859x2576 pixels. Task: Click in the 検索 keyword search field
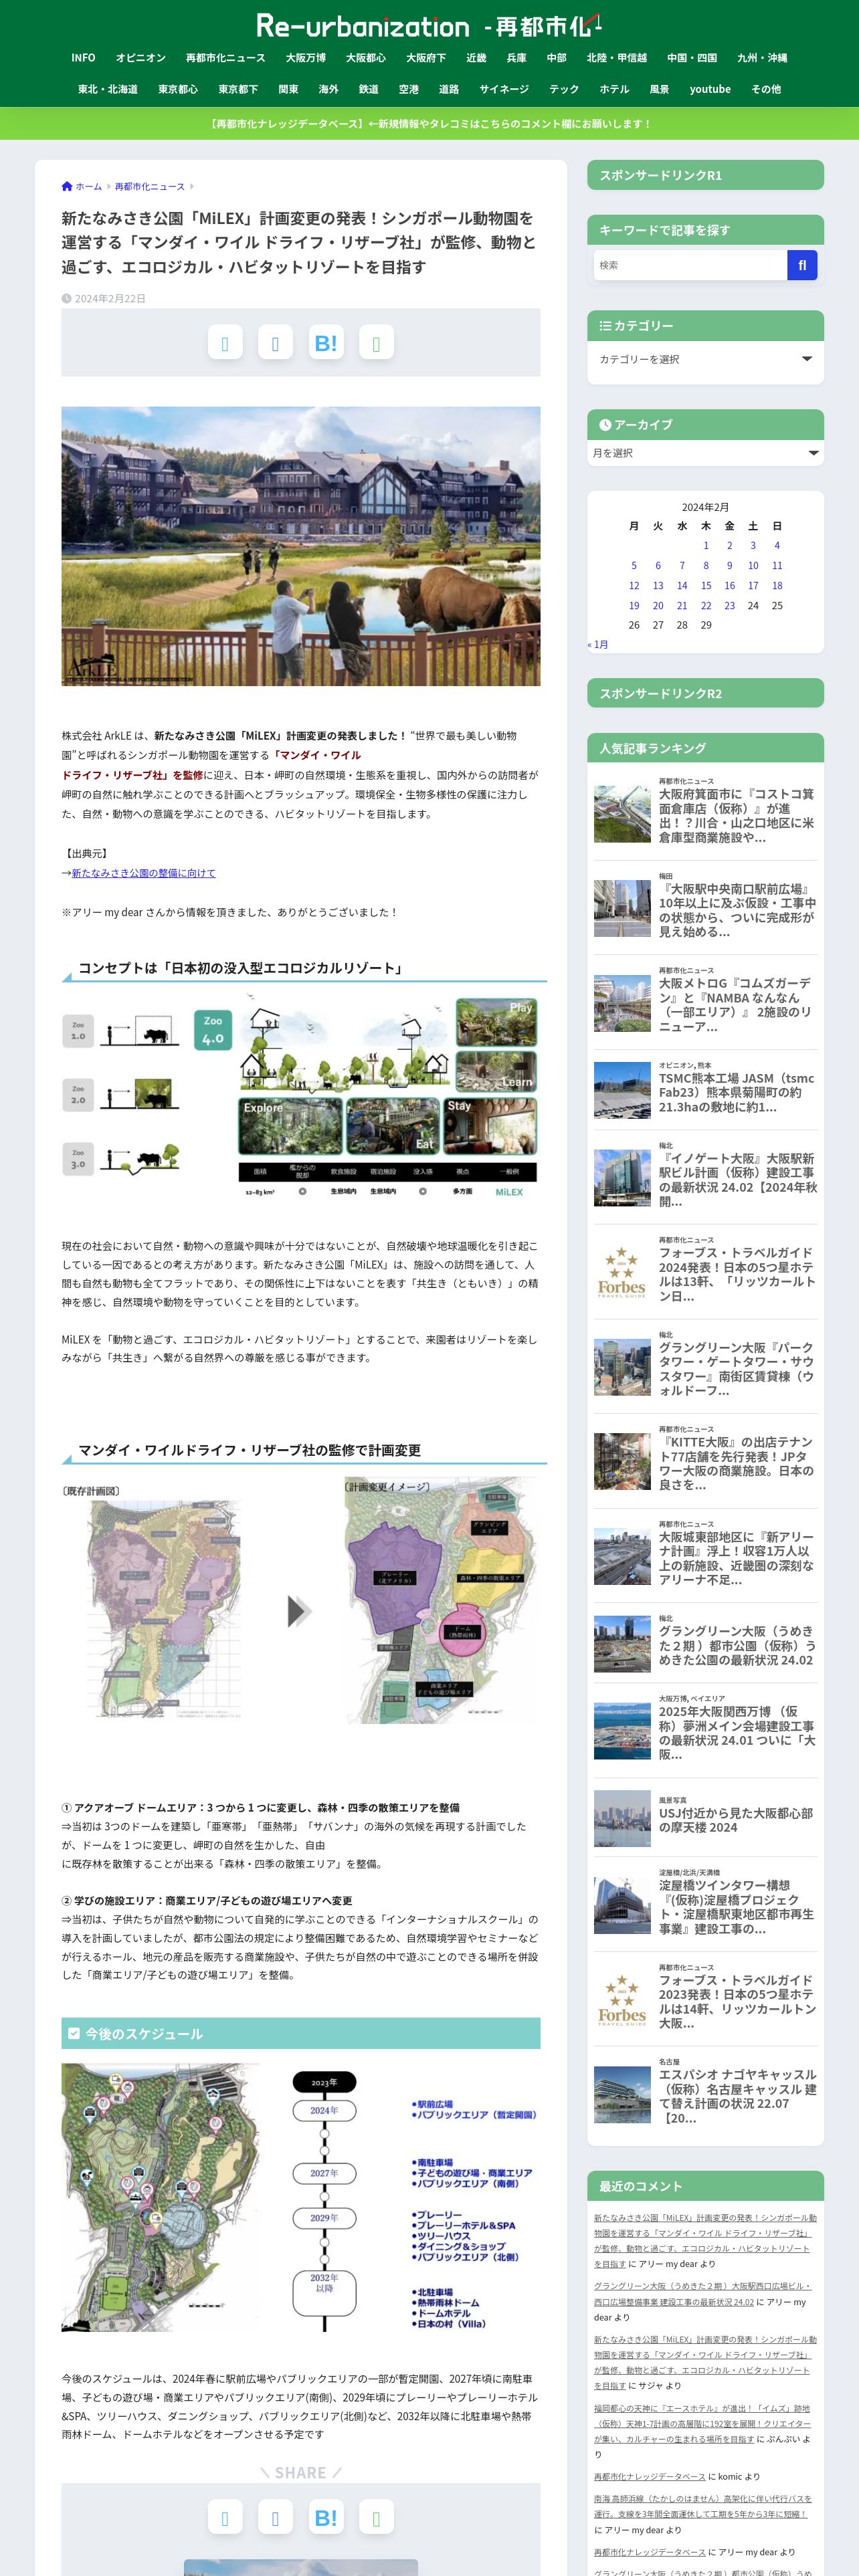click(690, 265)
